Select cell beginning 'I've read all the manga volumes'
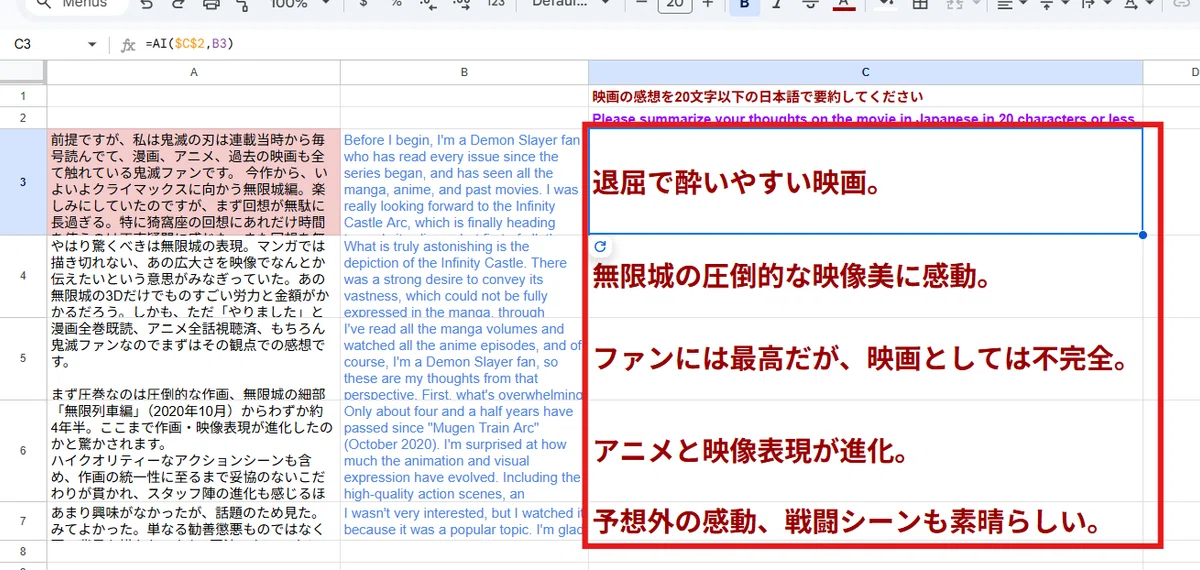The image size is (1200, 570). (x=464, y=358)
